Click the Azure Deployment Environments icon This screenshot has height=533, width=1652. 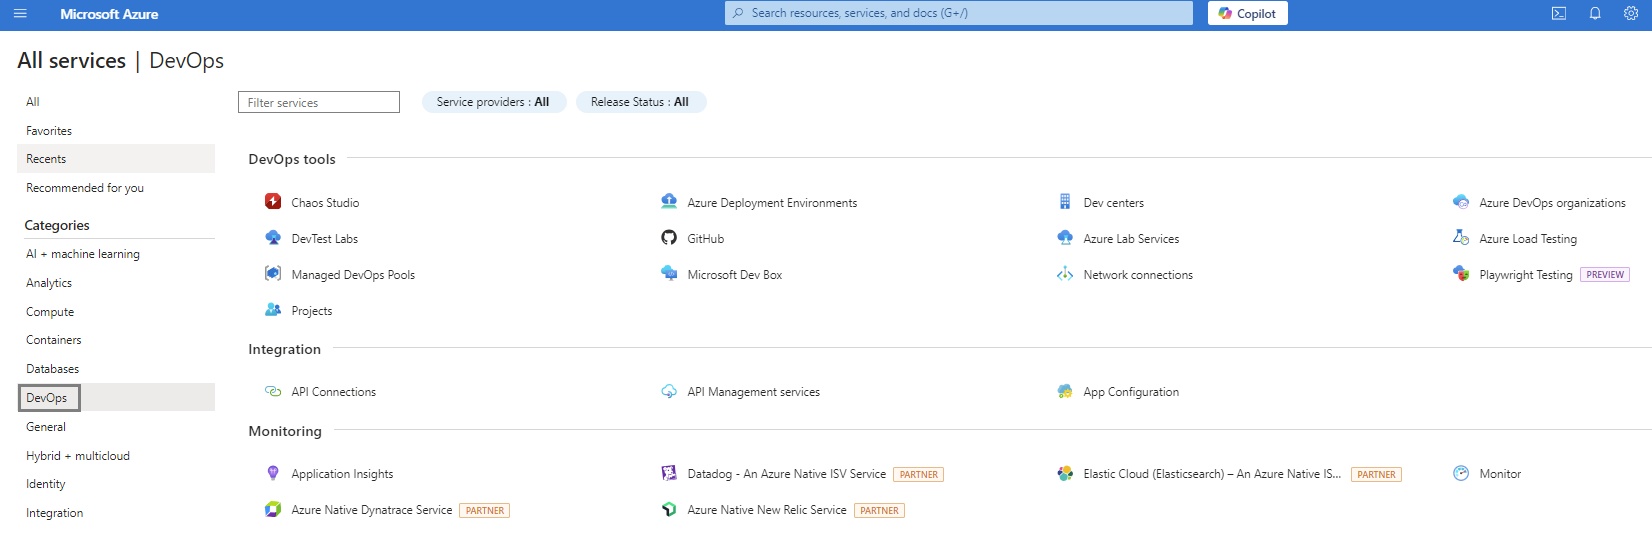(x=669, y=201)
